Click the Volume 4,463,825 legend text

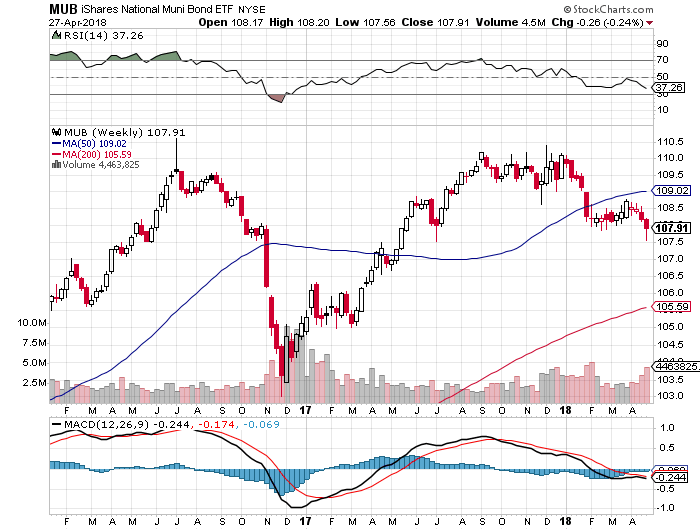pyautogui.click(x=101, y=165)
